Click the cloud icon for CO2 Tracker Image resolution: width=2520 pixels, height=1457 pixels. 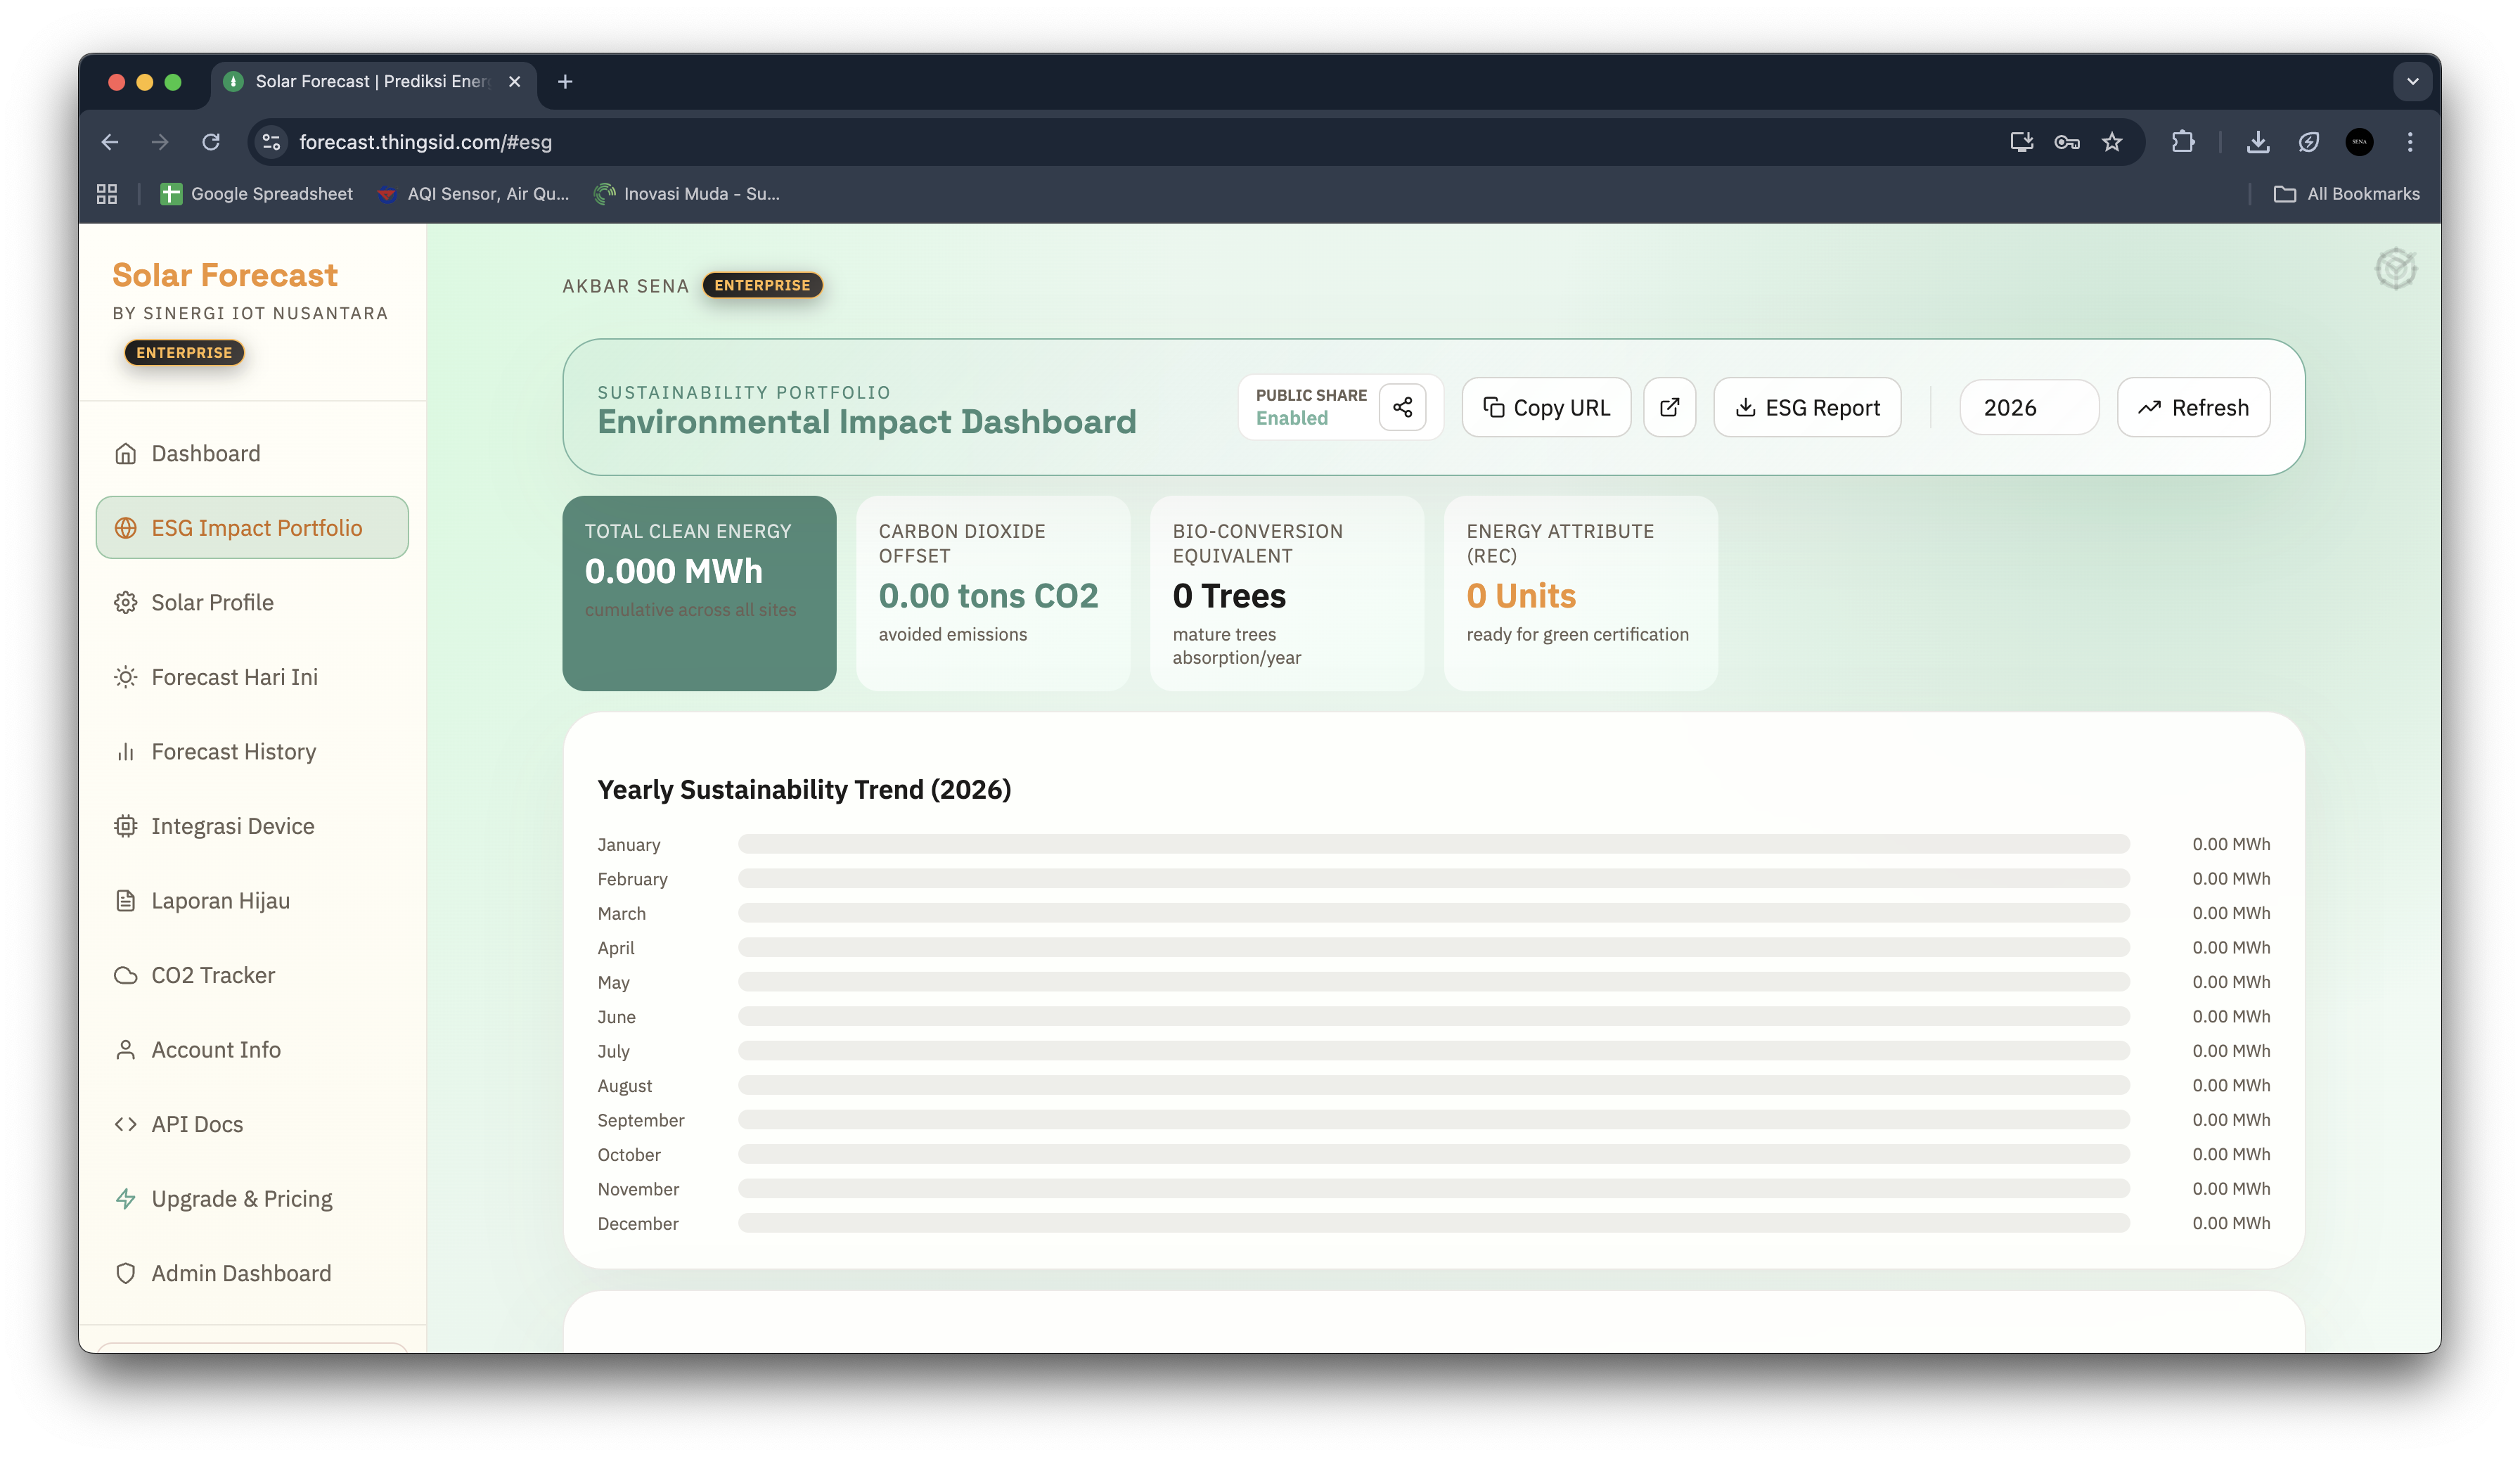pyautogui.click(x=125, y=975)
